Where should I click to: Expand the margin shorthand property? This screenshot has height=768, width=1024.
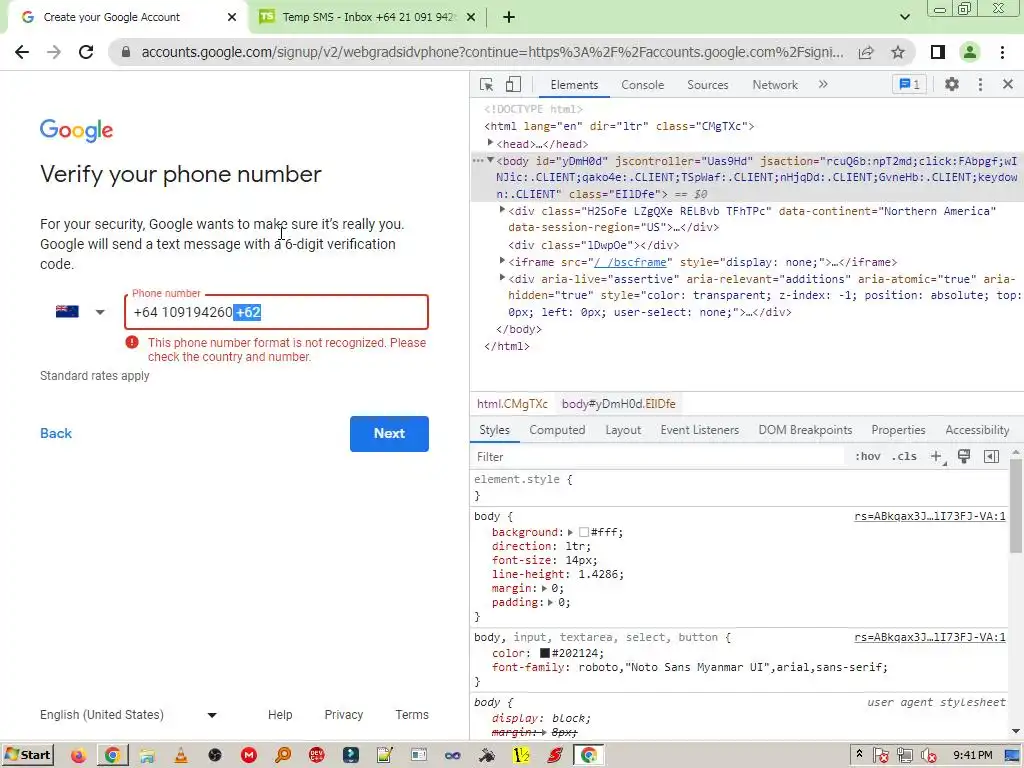tap(544, 588)
